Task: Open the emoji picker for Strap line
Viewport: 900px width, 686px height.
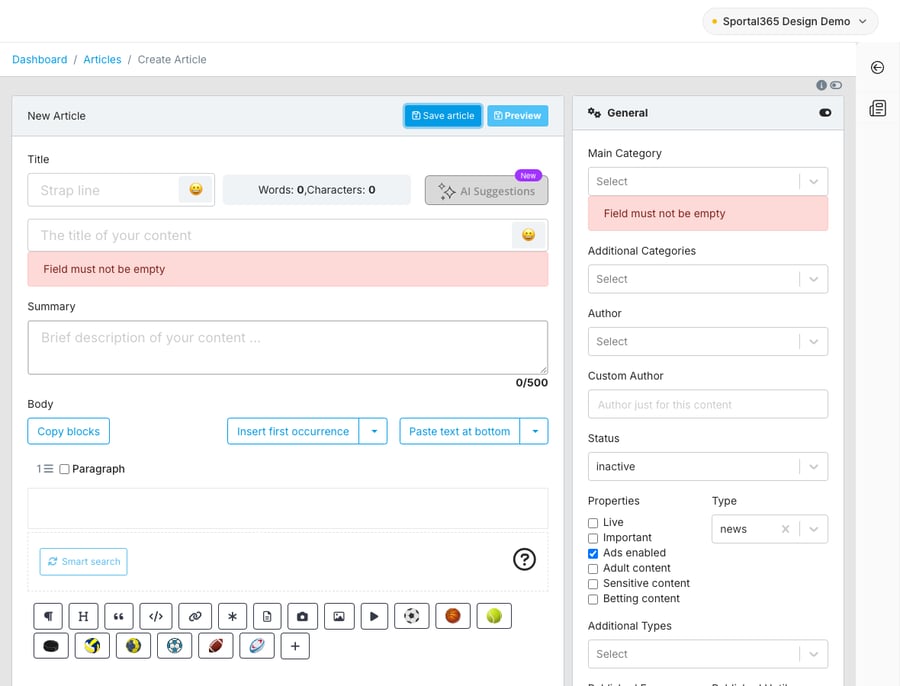Action: tap(196, 189)
